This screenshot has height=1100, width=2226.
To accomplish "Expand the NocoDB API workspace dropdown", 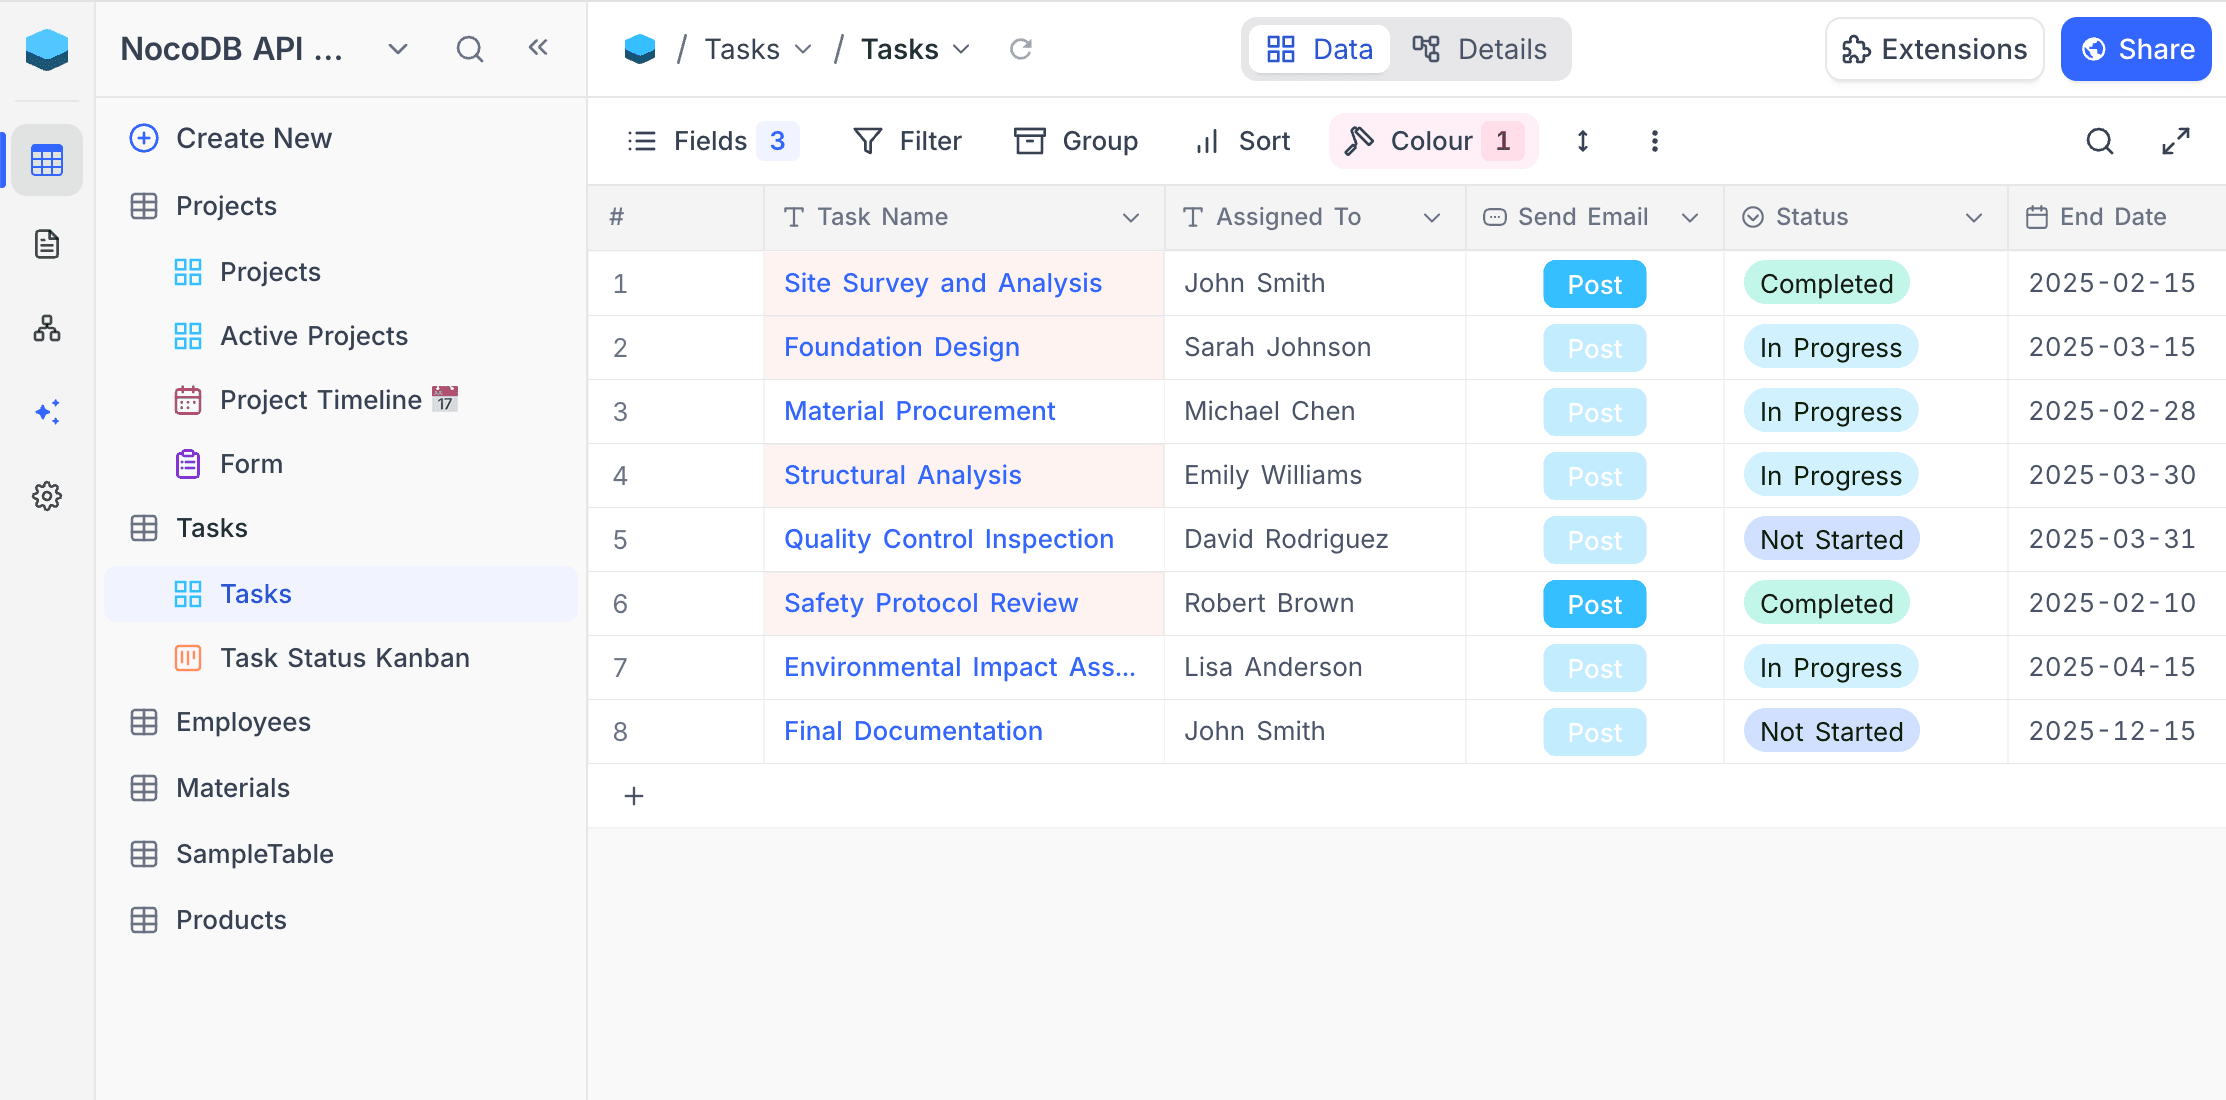I will click(x=397, y=49).
